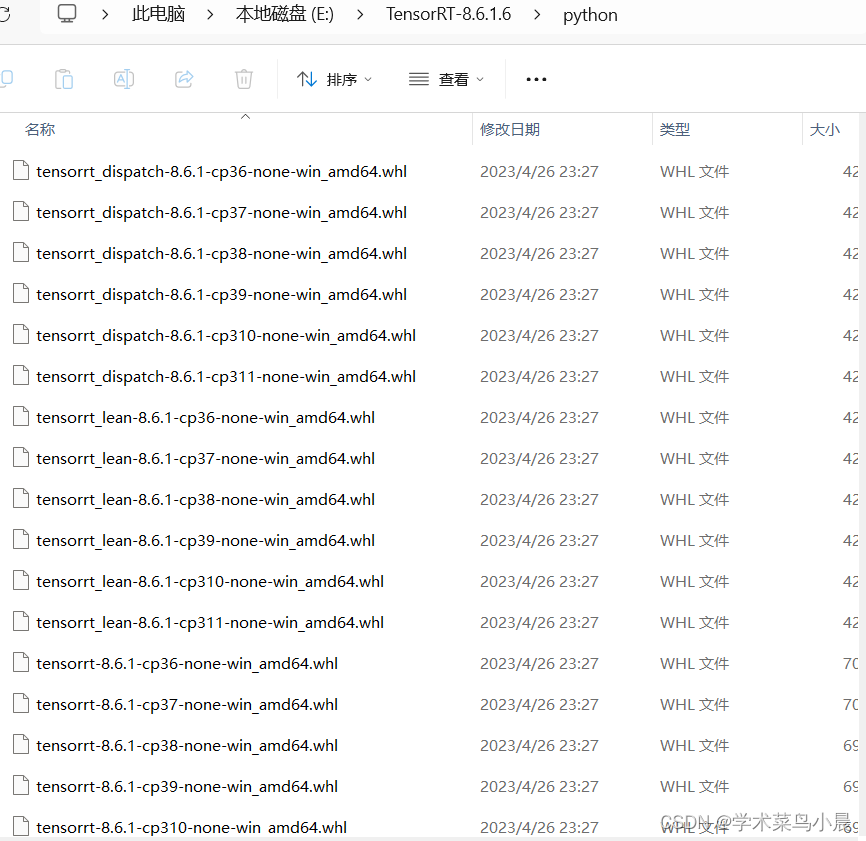The width and height of the screenshot is (866, 841).
Task: Click WHL 文件 type of tensorrt_lean cp38 row
Action: click(694, 500)
